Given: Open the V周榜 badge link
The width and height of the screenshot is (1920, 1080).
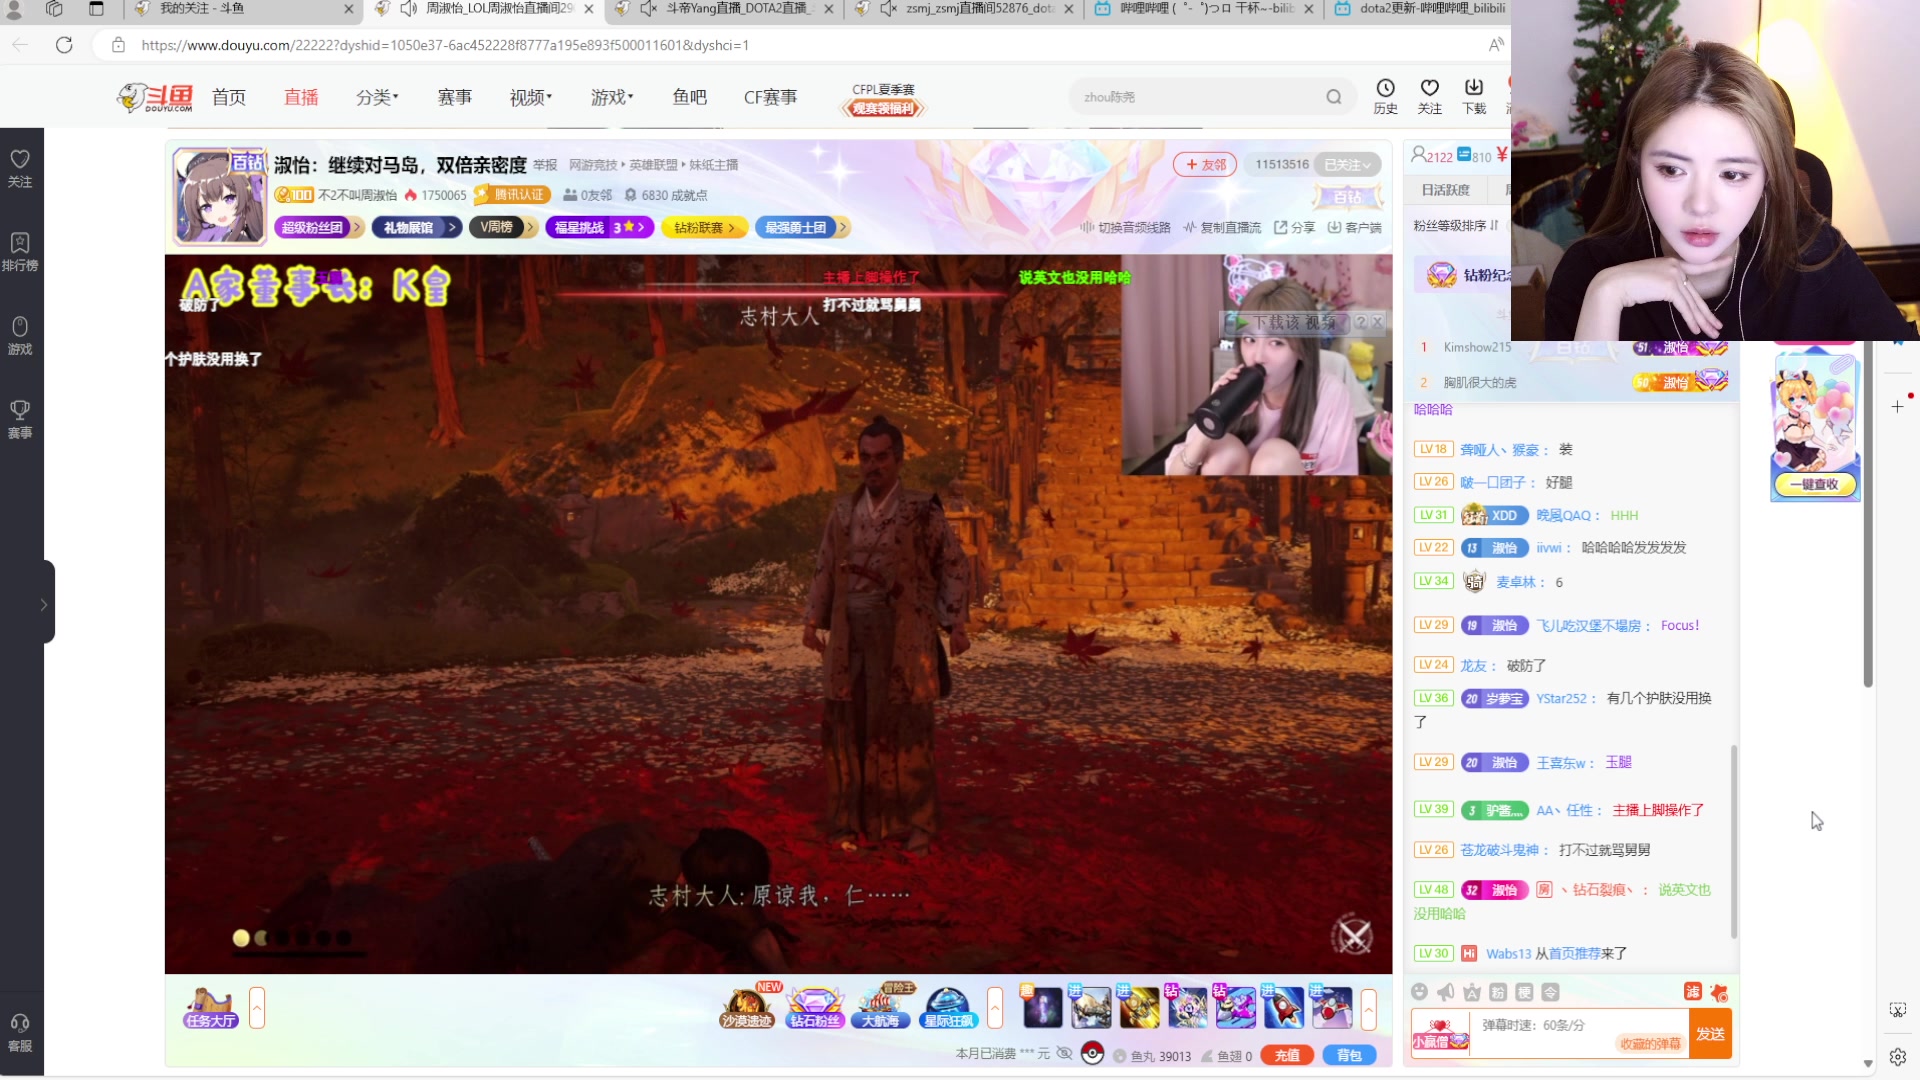Looking at the screenshot, I should pos(502,228).
